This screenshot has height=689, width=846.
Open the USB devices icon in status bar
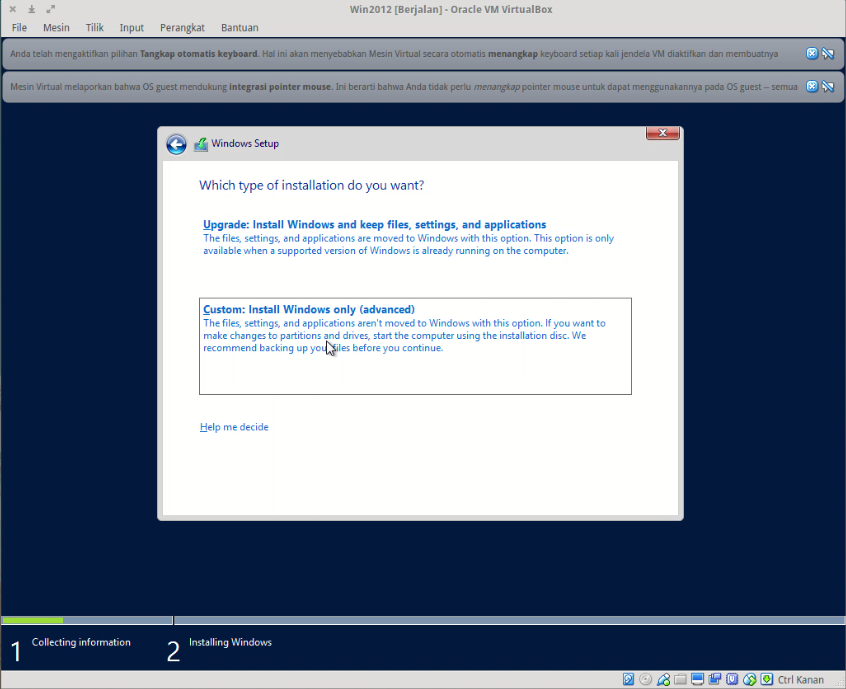click(731, 679)
